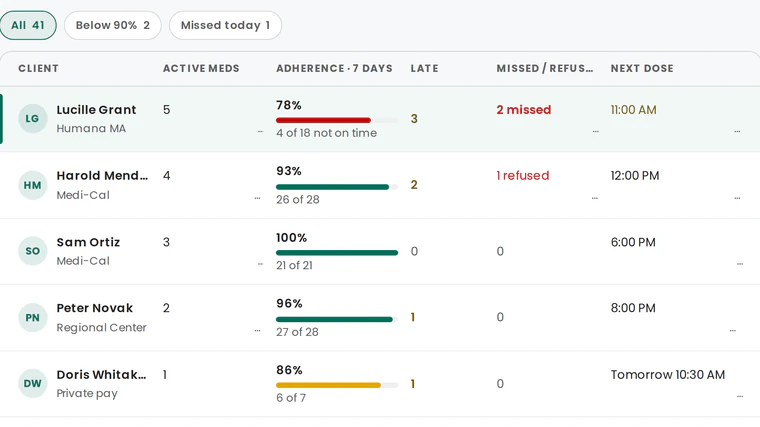760x427 pixels.
Task: Click the 8:00 PM next dose
Action: [633, 308]
